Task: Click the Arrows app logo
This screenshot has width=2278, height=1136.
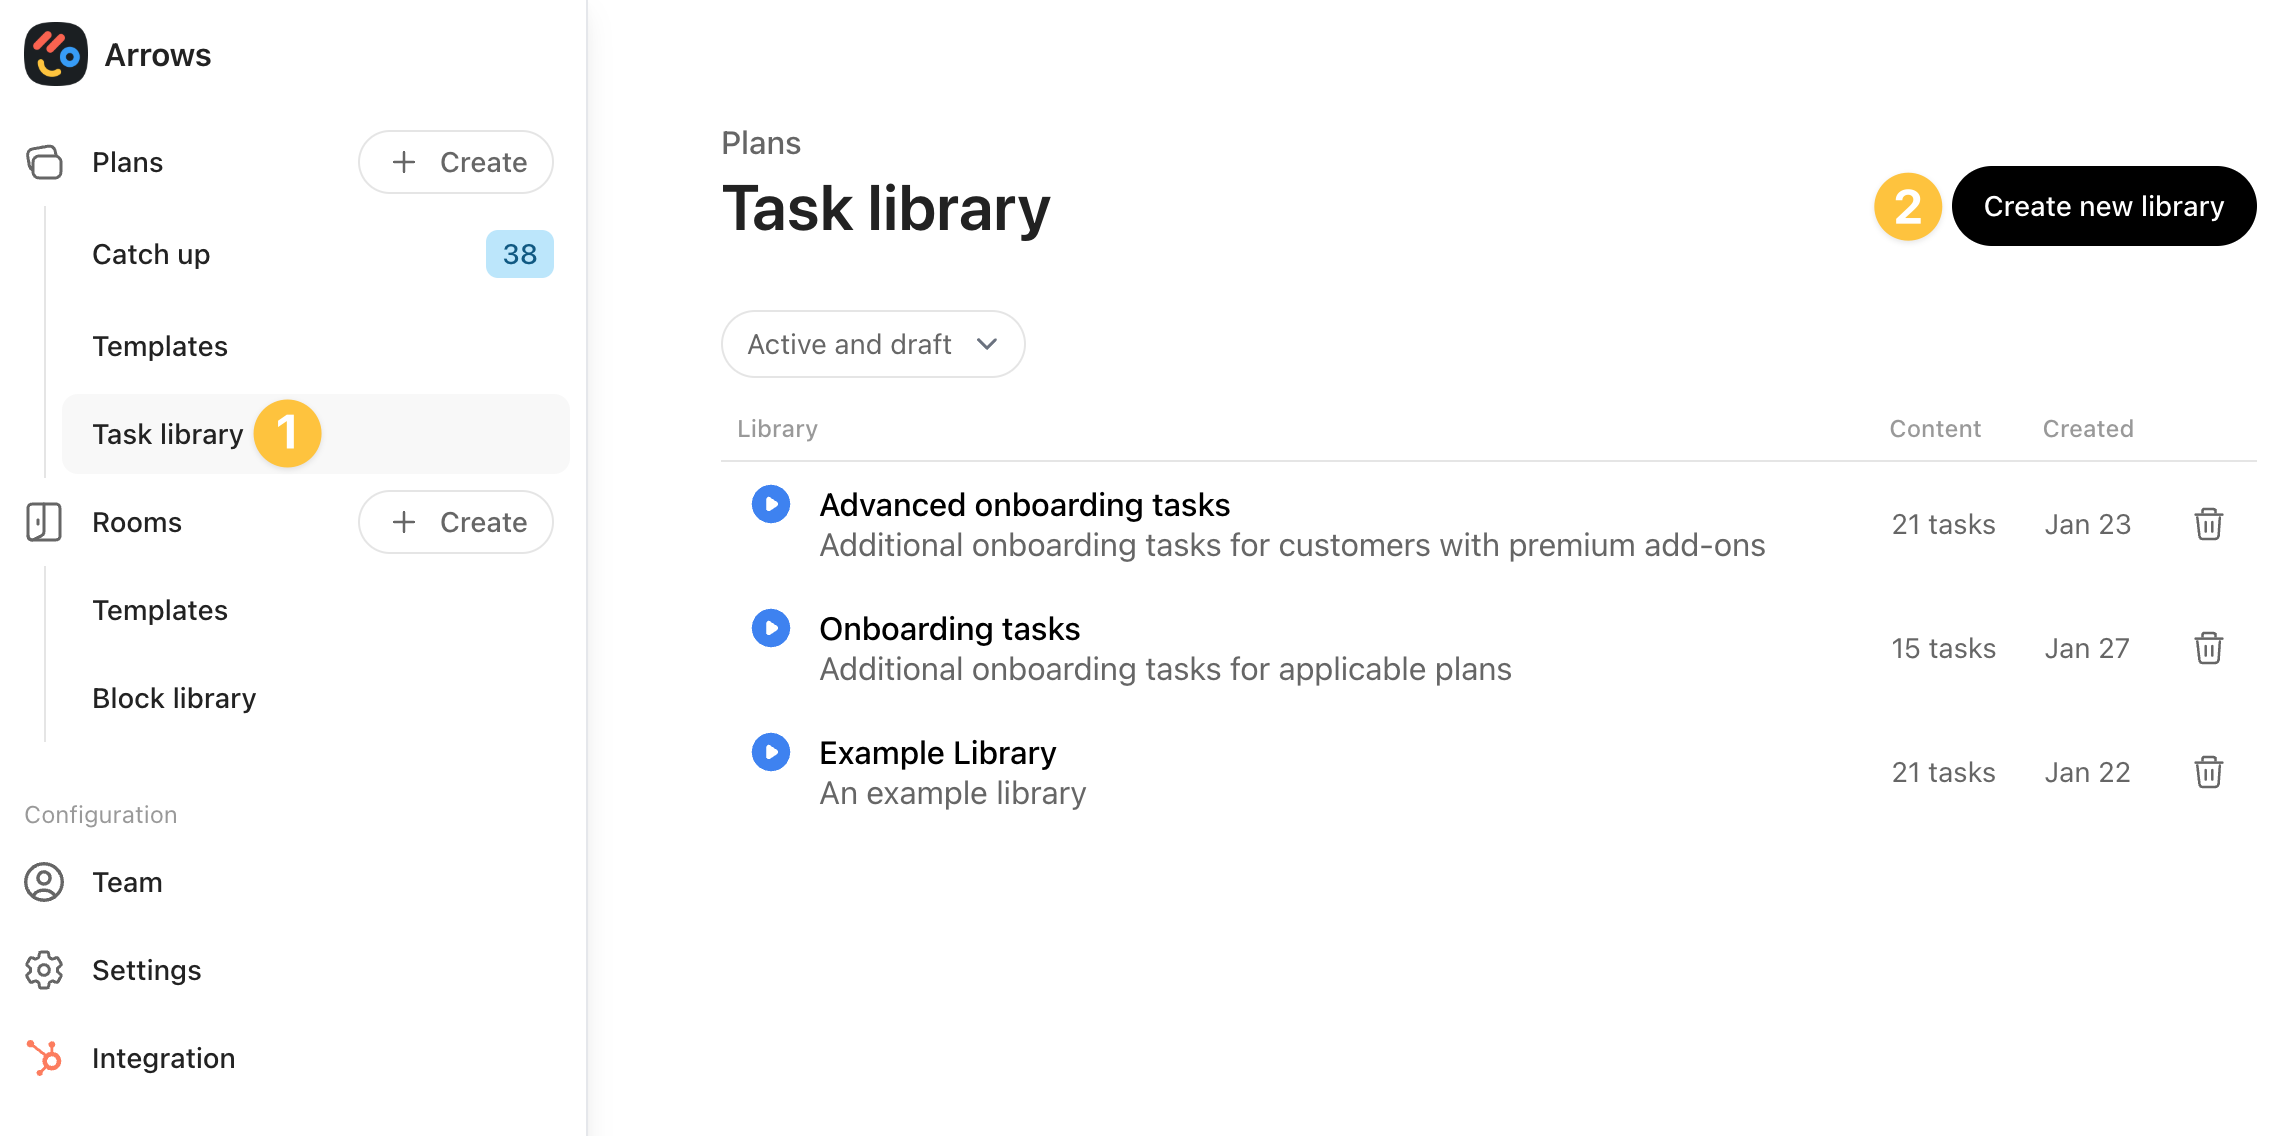Action: (56, 54)
